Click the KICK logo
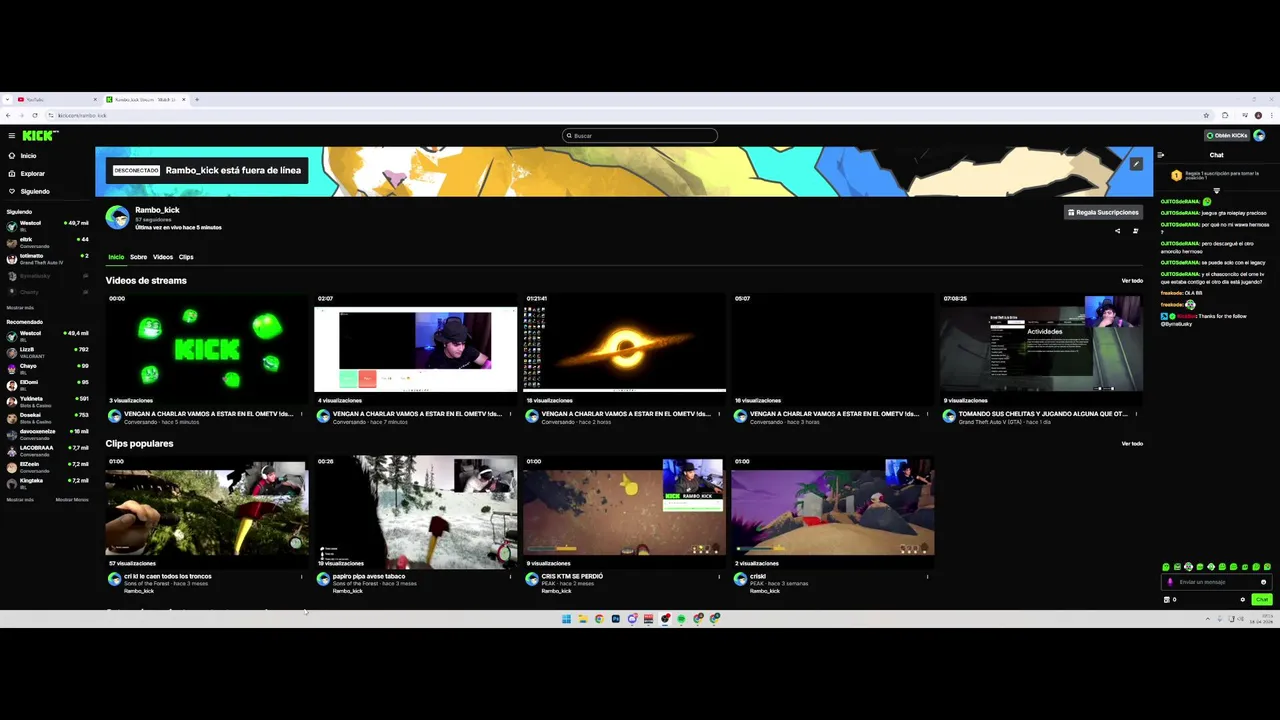Viewport: 1280px width, 720px height. [40, 136]
